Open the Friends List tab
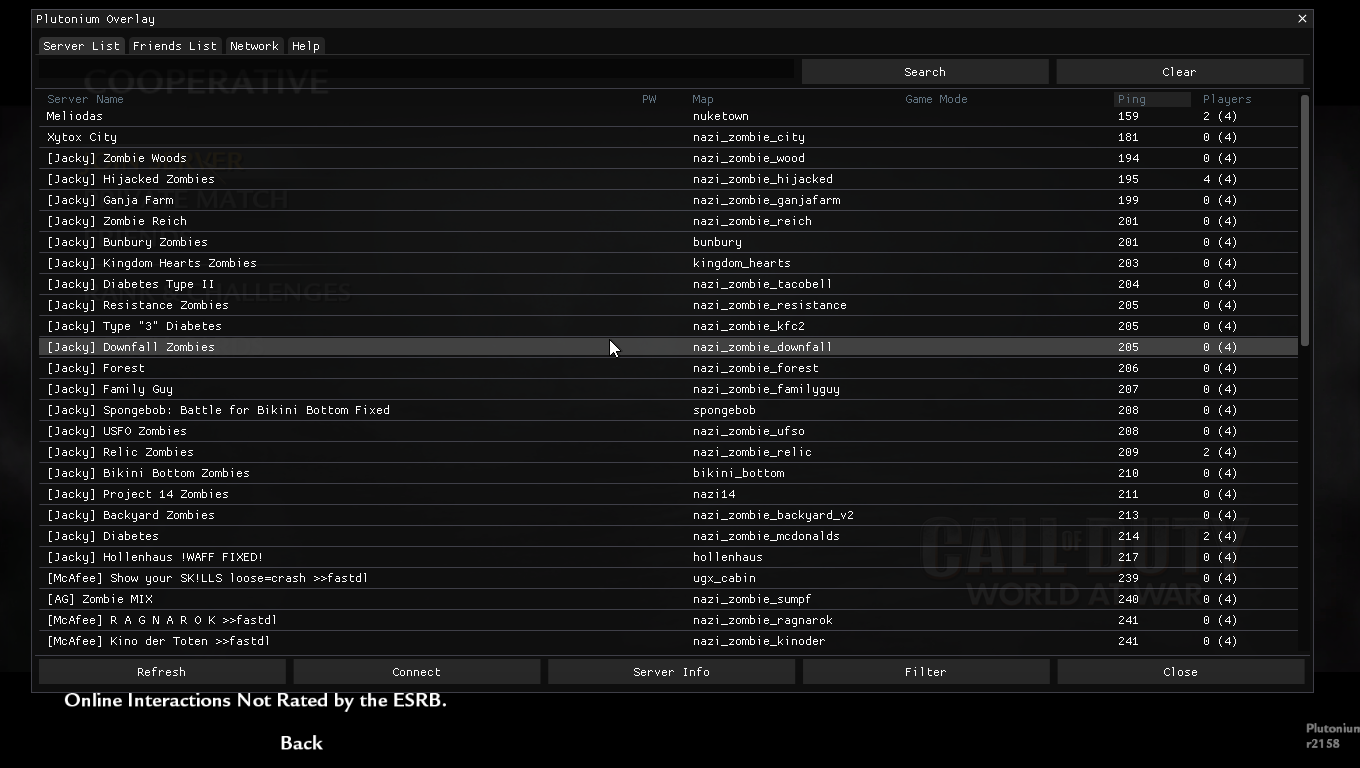Viewport: 1360px width, 768px height. 175,46
